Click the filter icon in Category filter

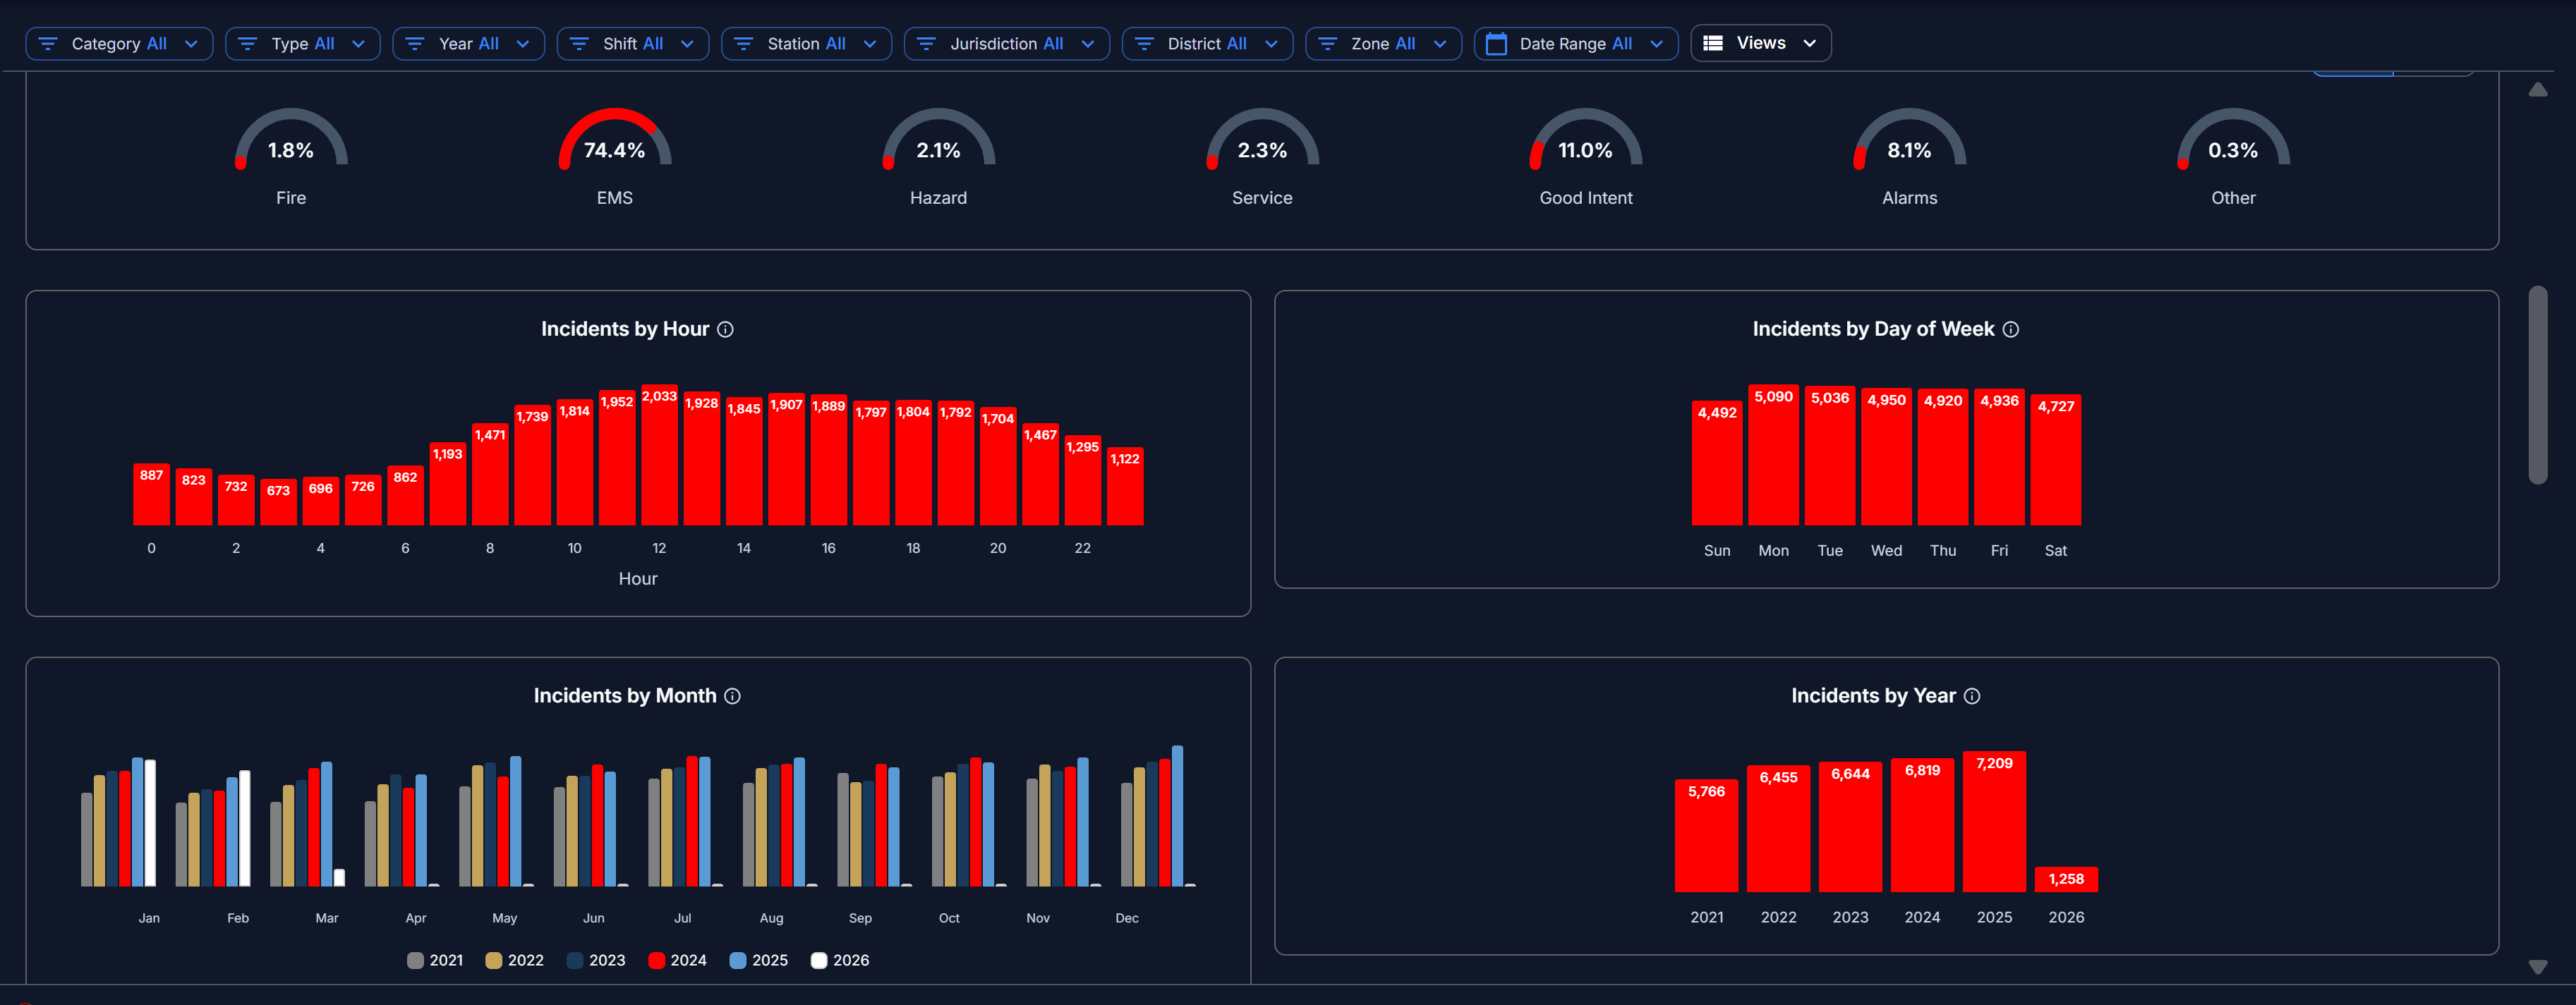point(48,44)
